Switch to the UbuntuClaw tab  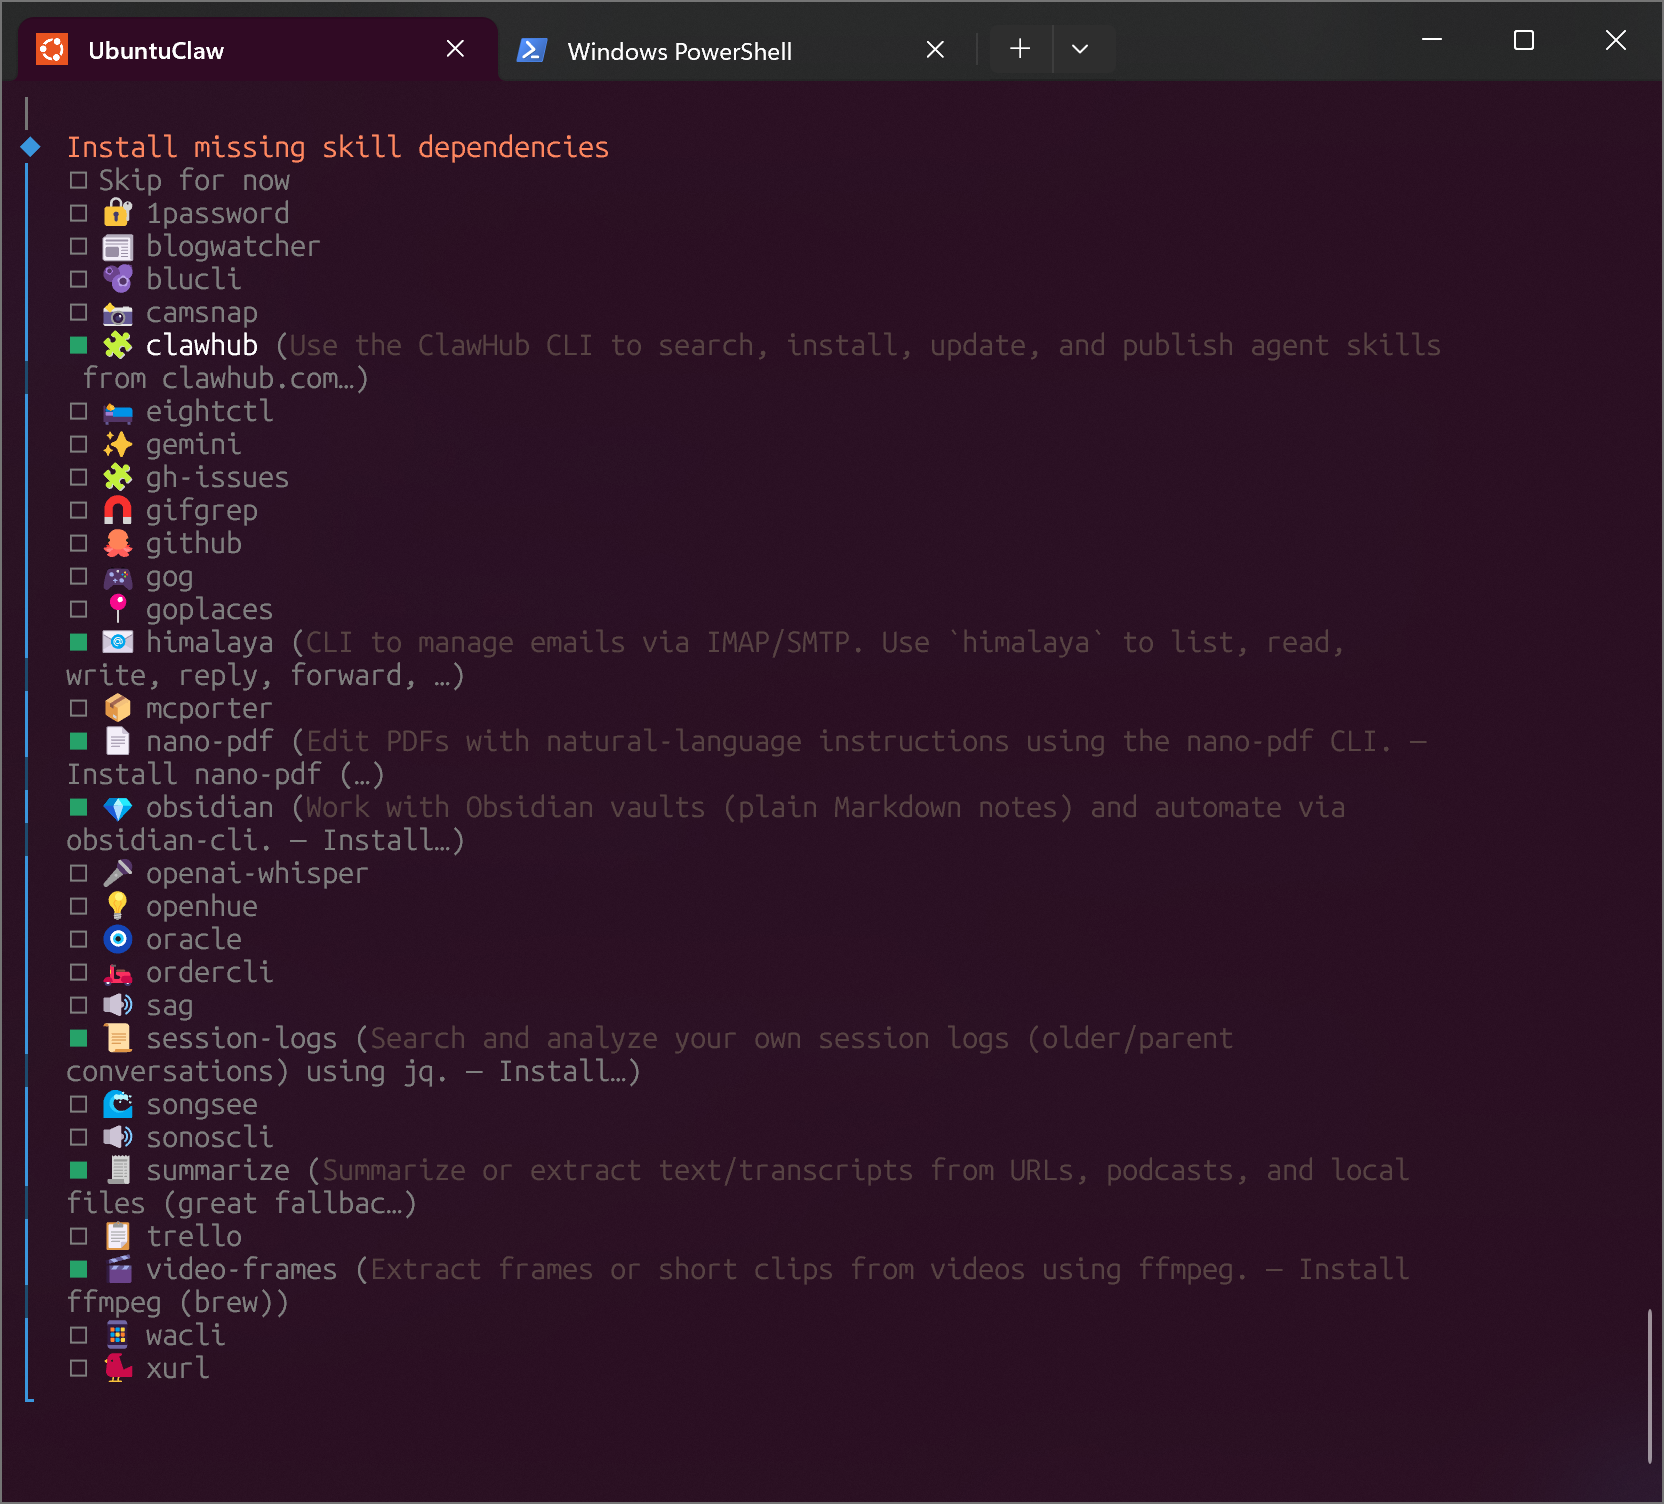click(x=257, y=50)
